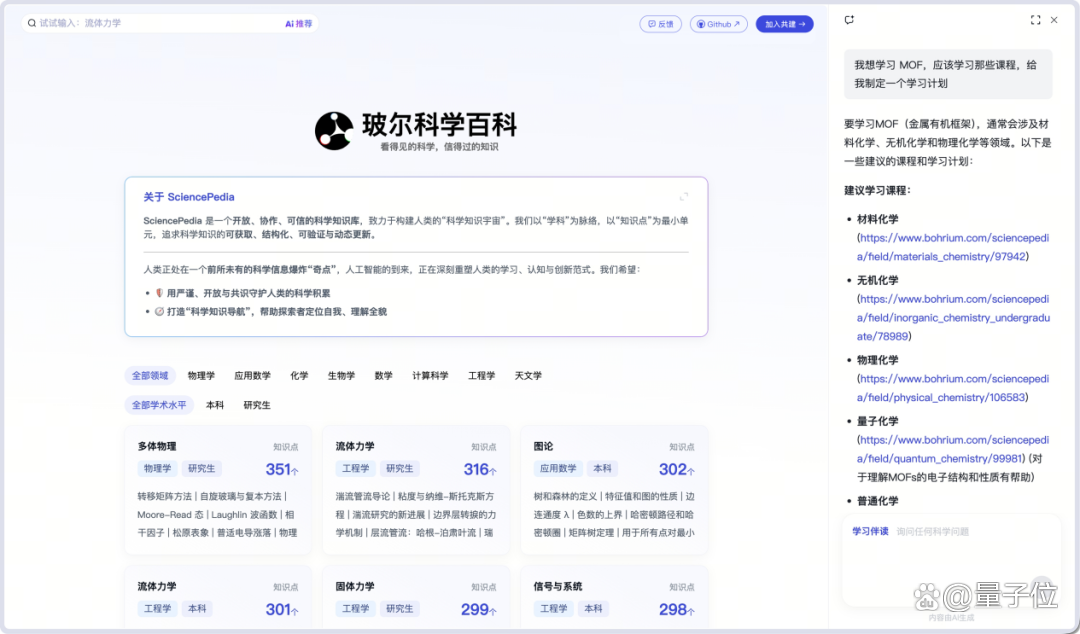Toggle the 全部领域 filter chip
The image size is (1080, 634).
coord(150,376)
